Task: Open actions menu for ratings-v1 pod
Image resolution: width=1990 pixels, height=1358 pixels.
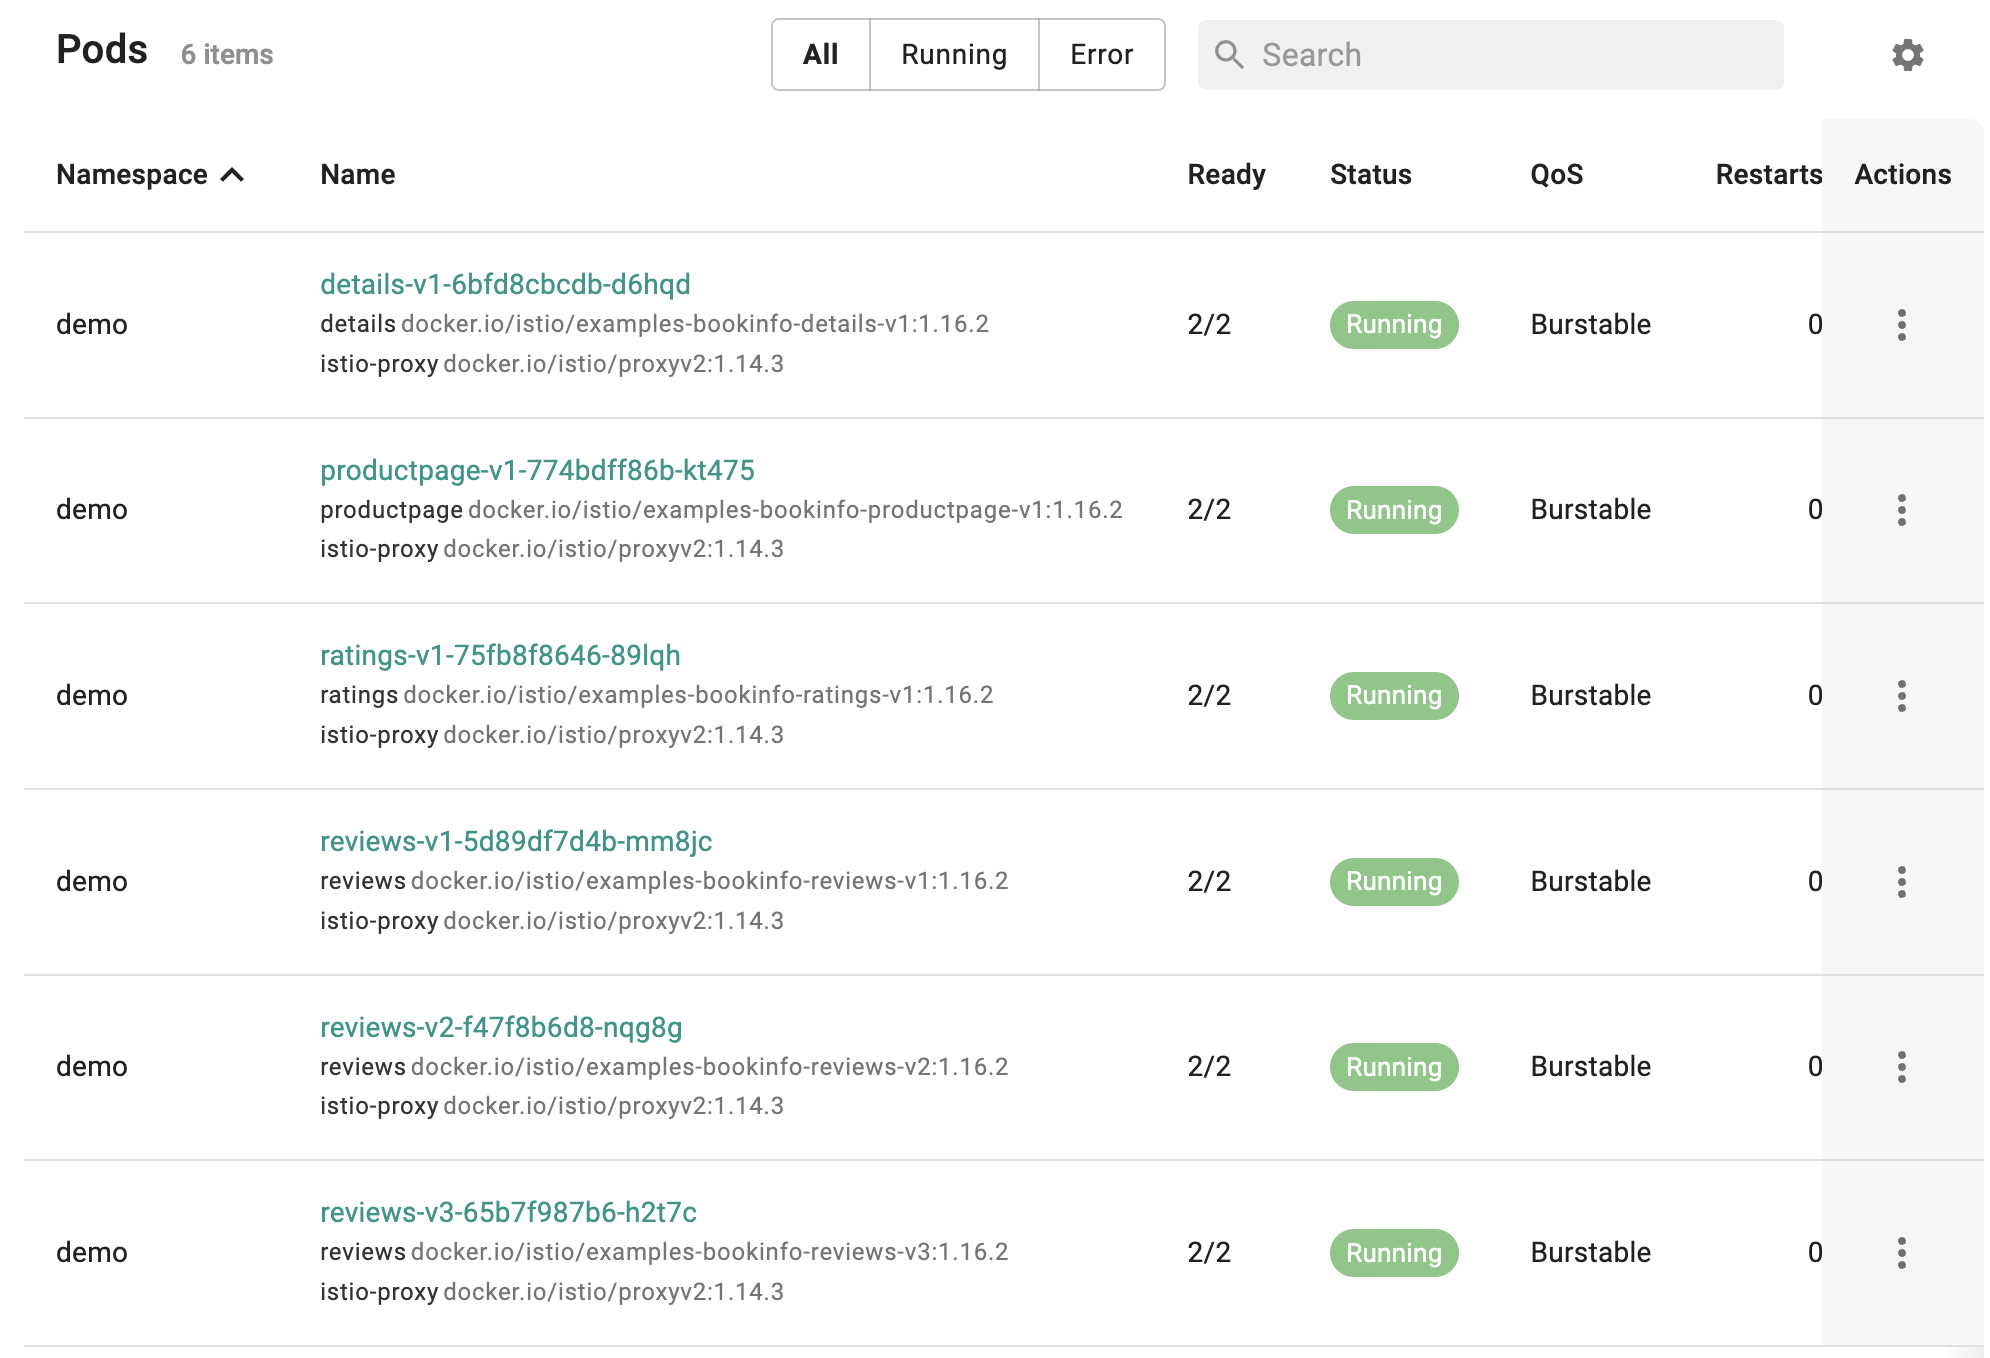Action: click(x=1901, y=696)
